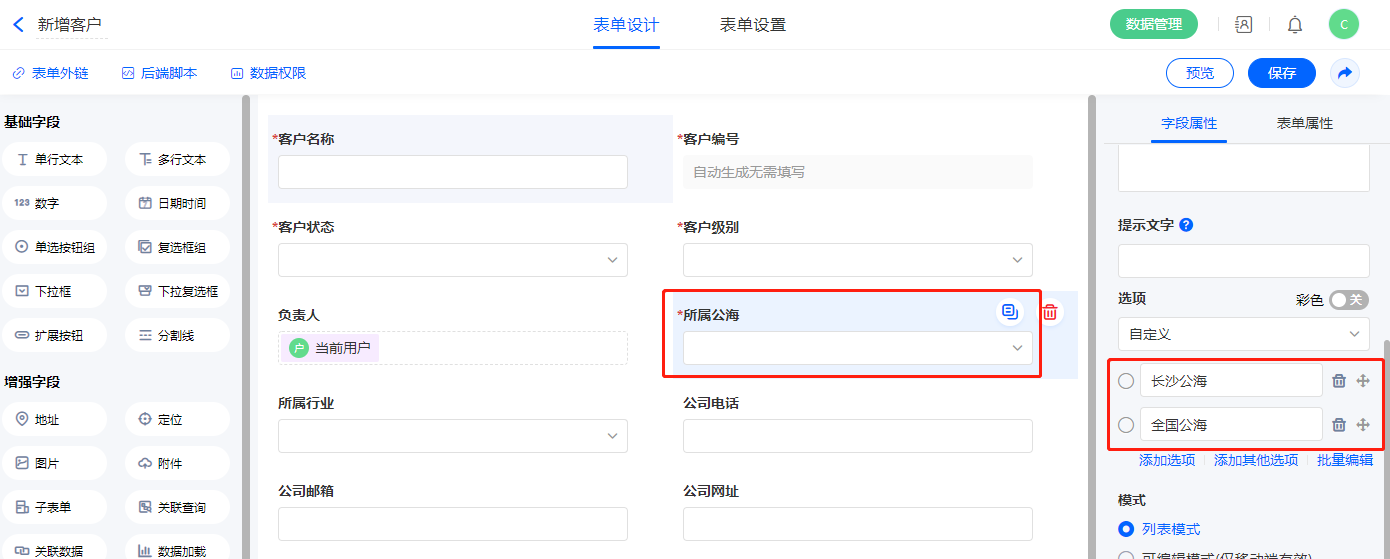
Task: Click the help icon next to 提示文字
Action: (1187, 225)
